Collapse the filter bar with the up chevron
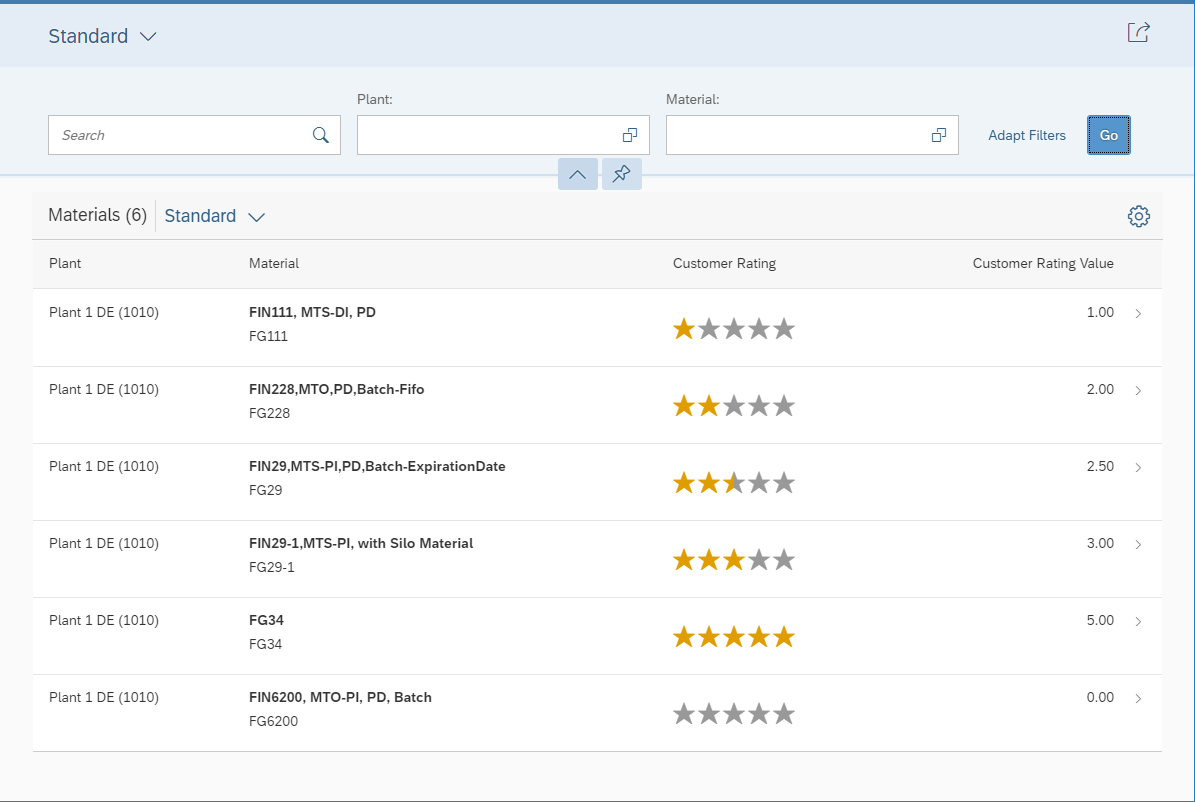1195x802 pixels. [x=577, y=173]
